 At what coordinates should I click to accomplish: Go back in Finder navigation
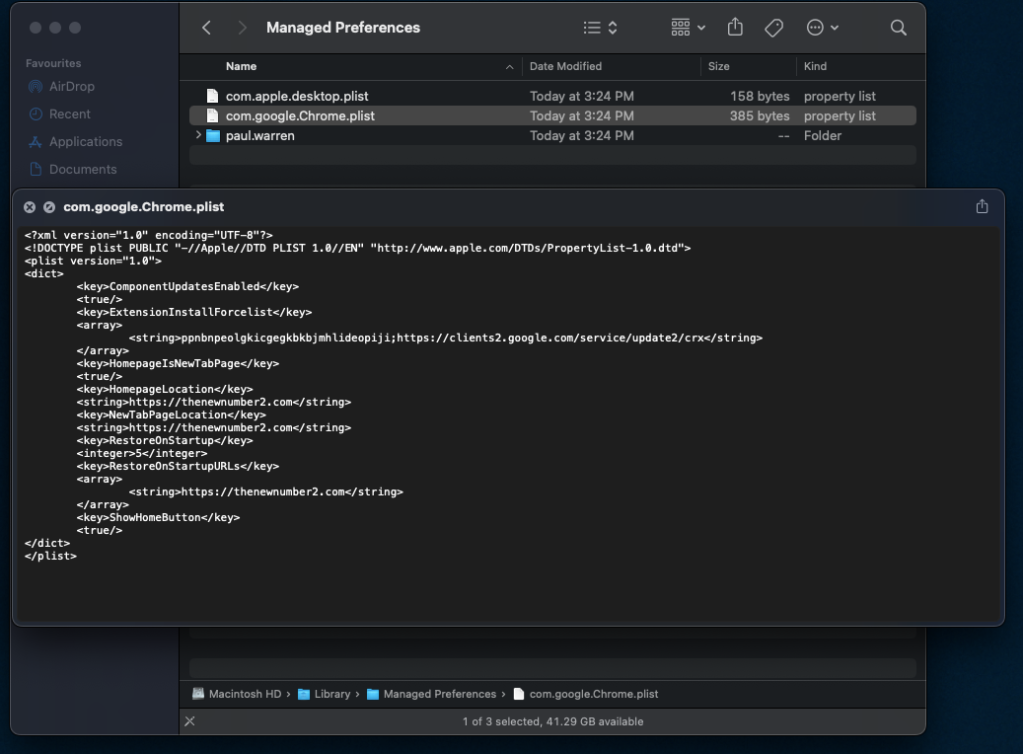(207, 27)
